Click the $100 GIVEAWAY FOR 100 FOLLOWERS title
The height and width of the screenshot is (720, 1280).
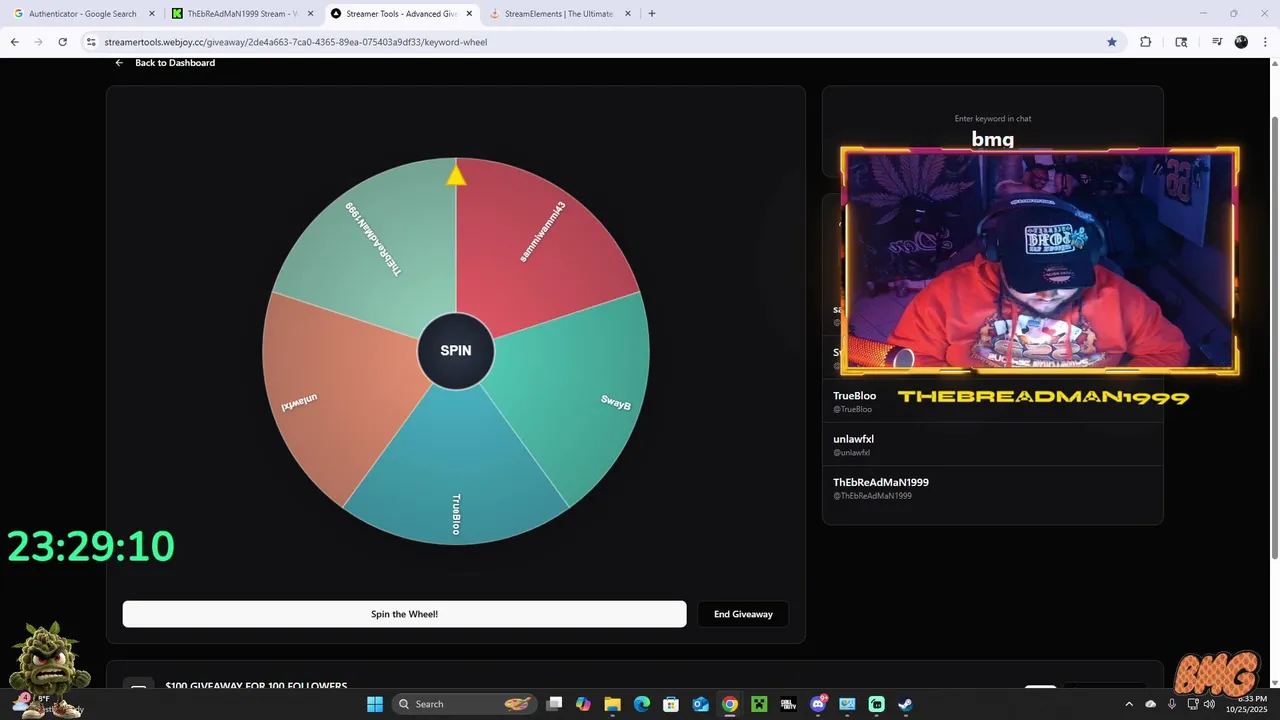point(256,686)
